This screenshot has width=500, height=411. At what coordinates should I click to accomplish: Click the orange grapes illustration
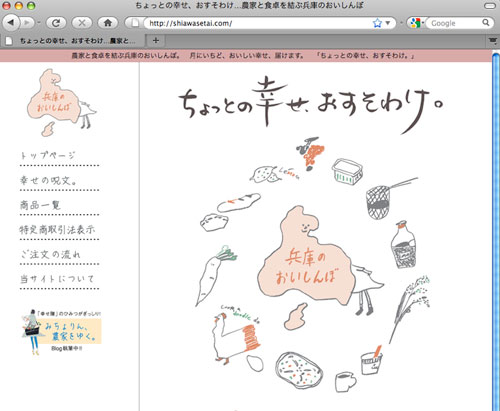tap(310, 153)
